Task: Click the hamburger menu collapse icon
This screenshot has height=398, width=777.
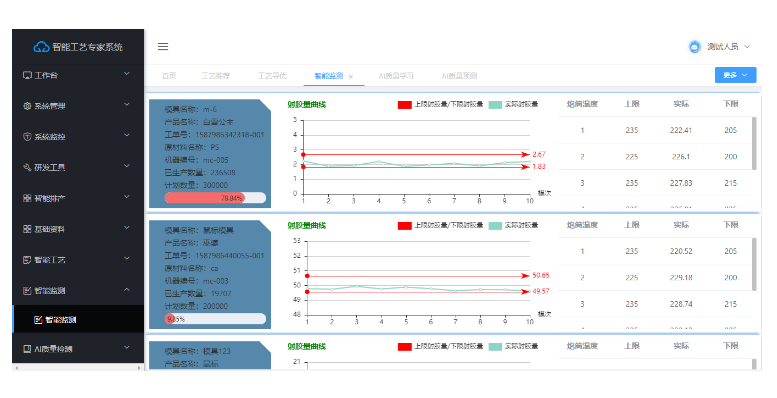Action: pos(163,47)
